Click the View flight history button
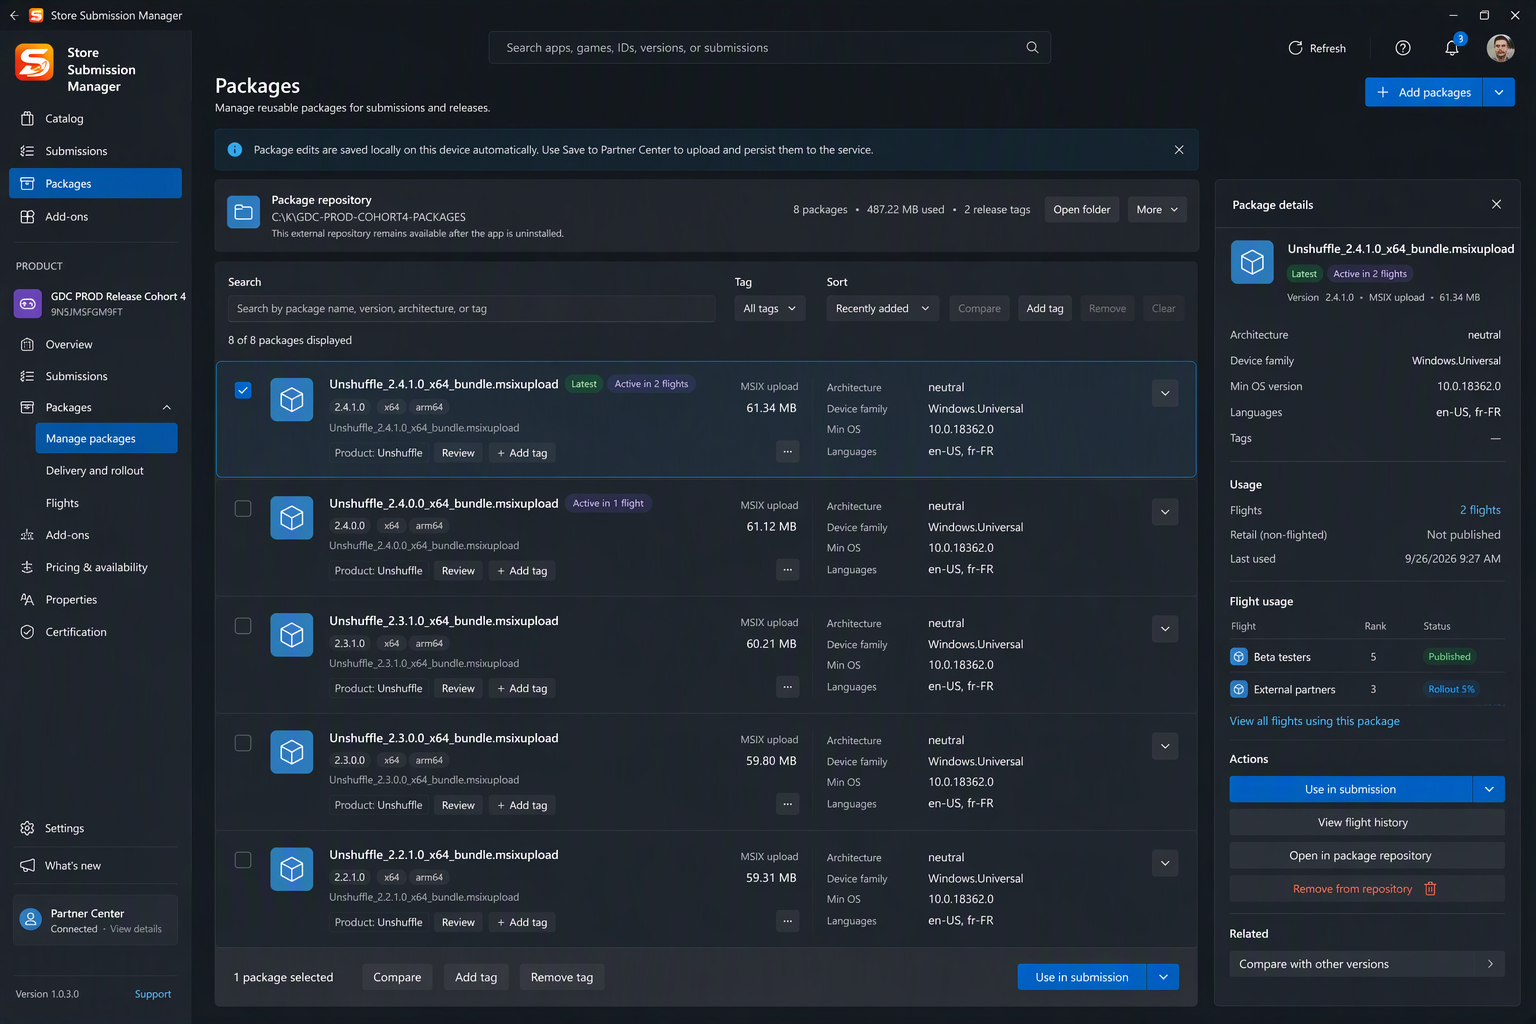The height and width of the screenshot is (1024, 1536). click(x=1366, y=823)
